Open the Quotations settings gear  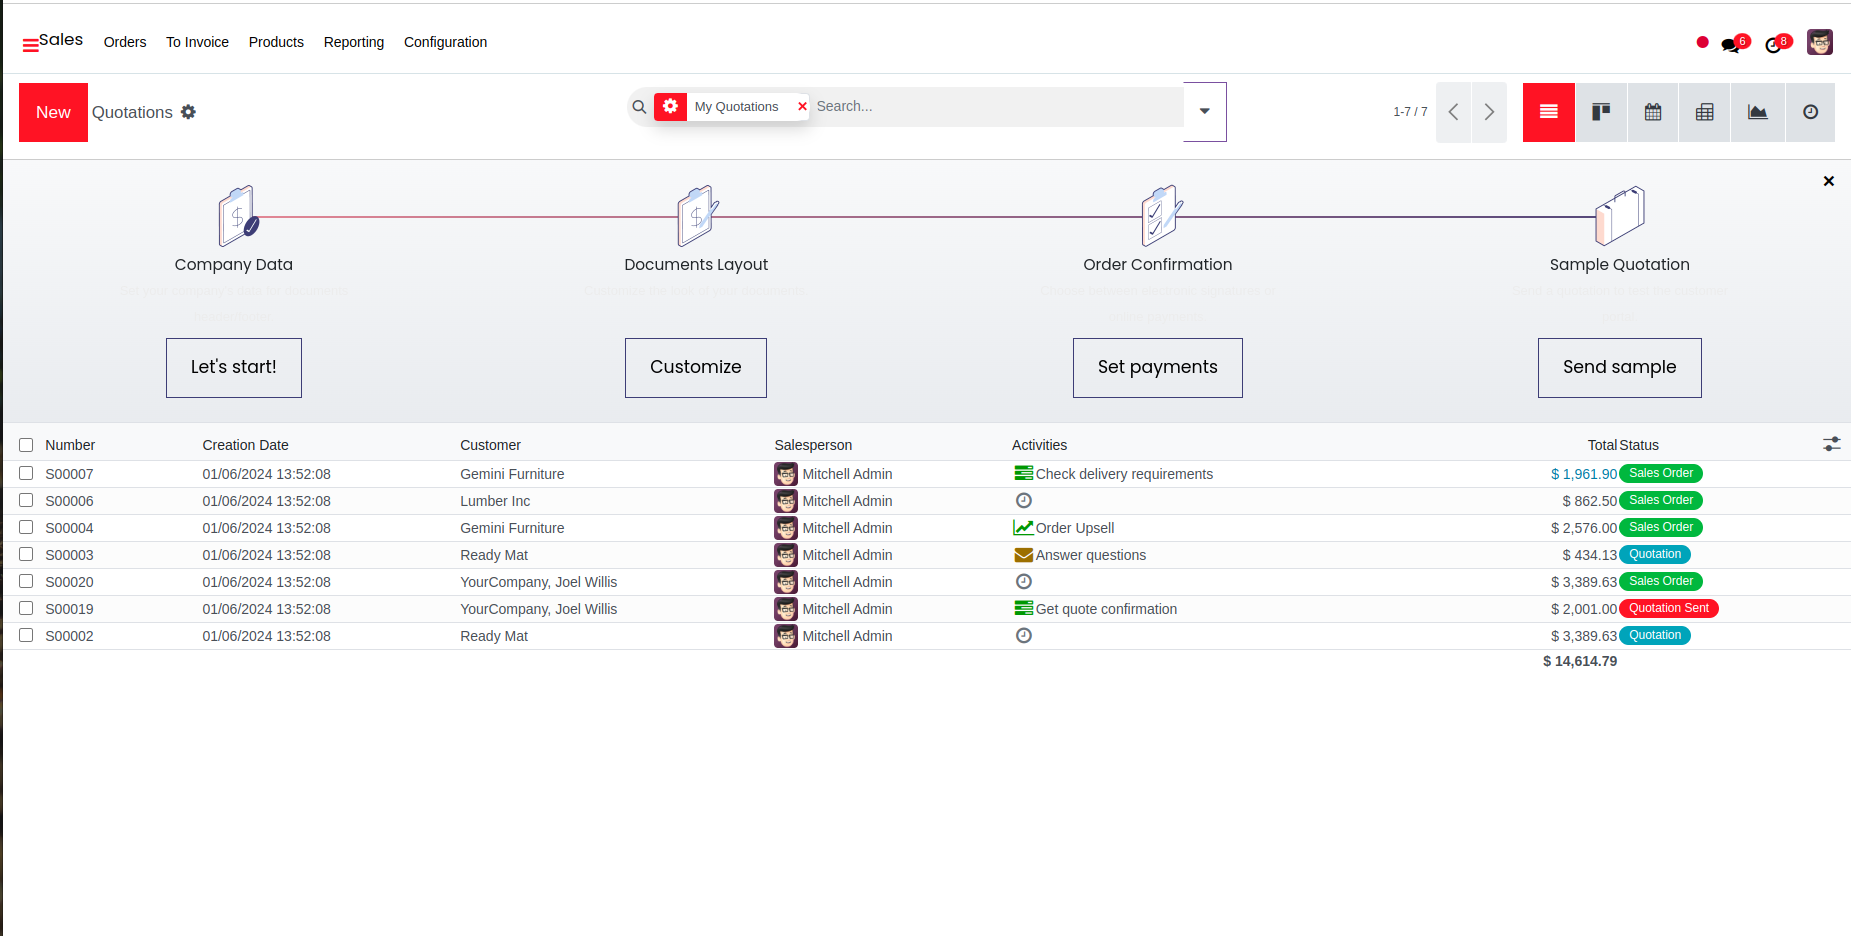tap(188, 112)
